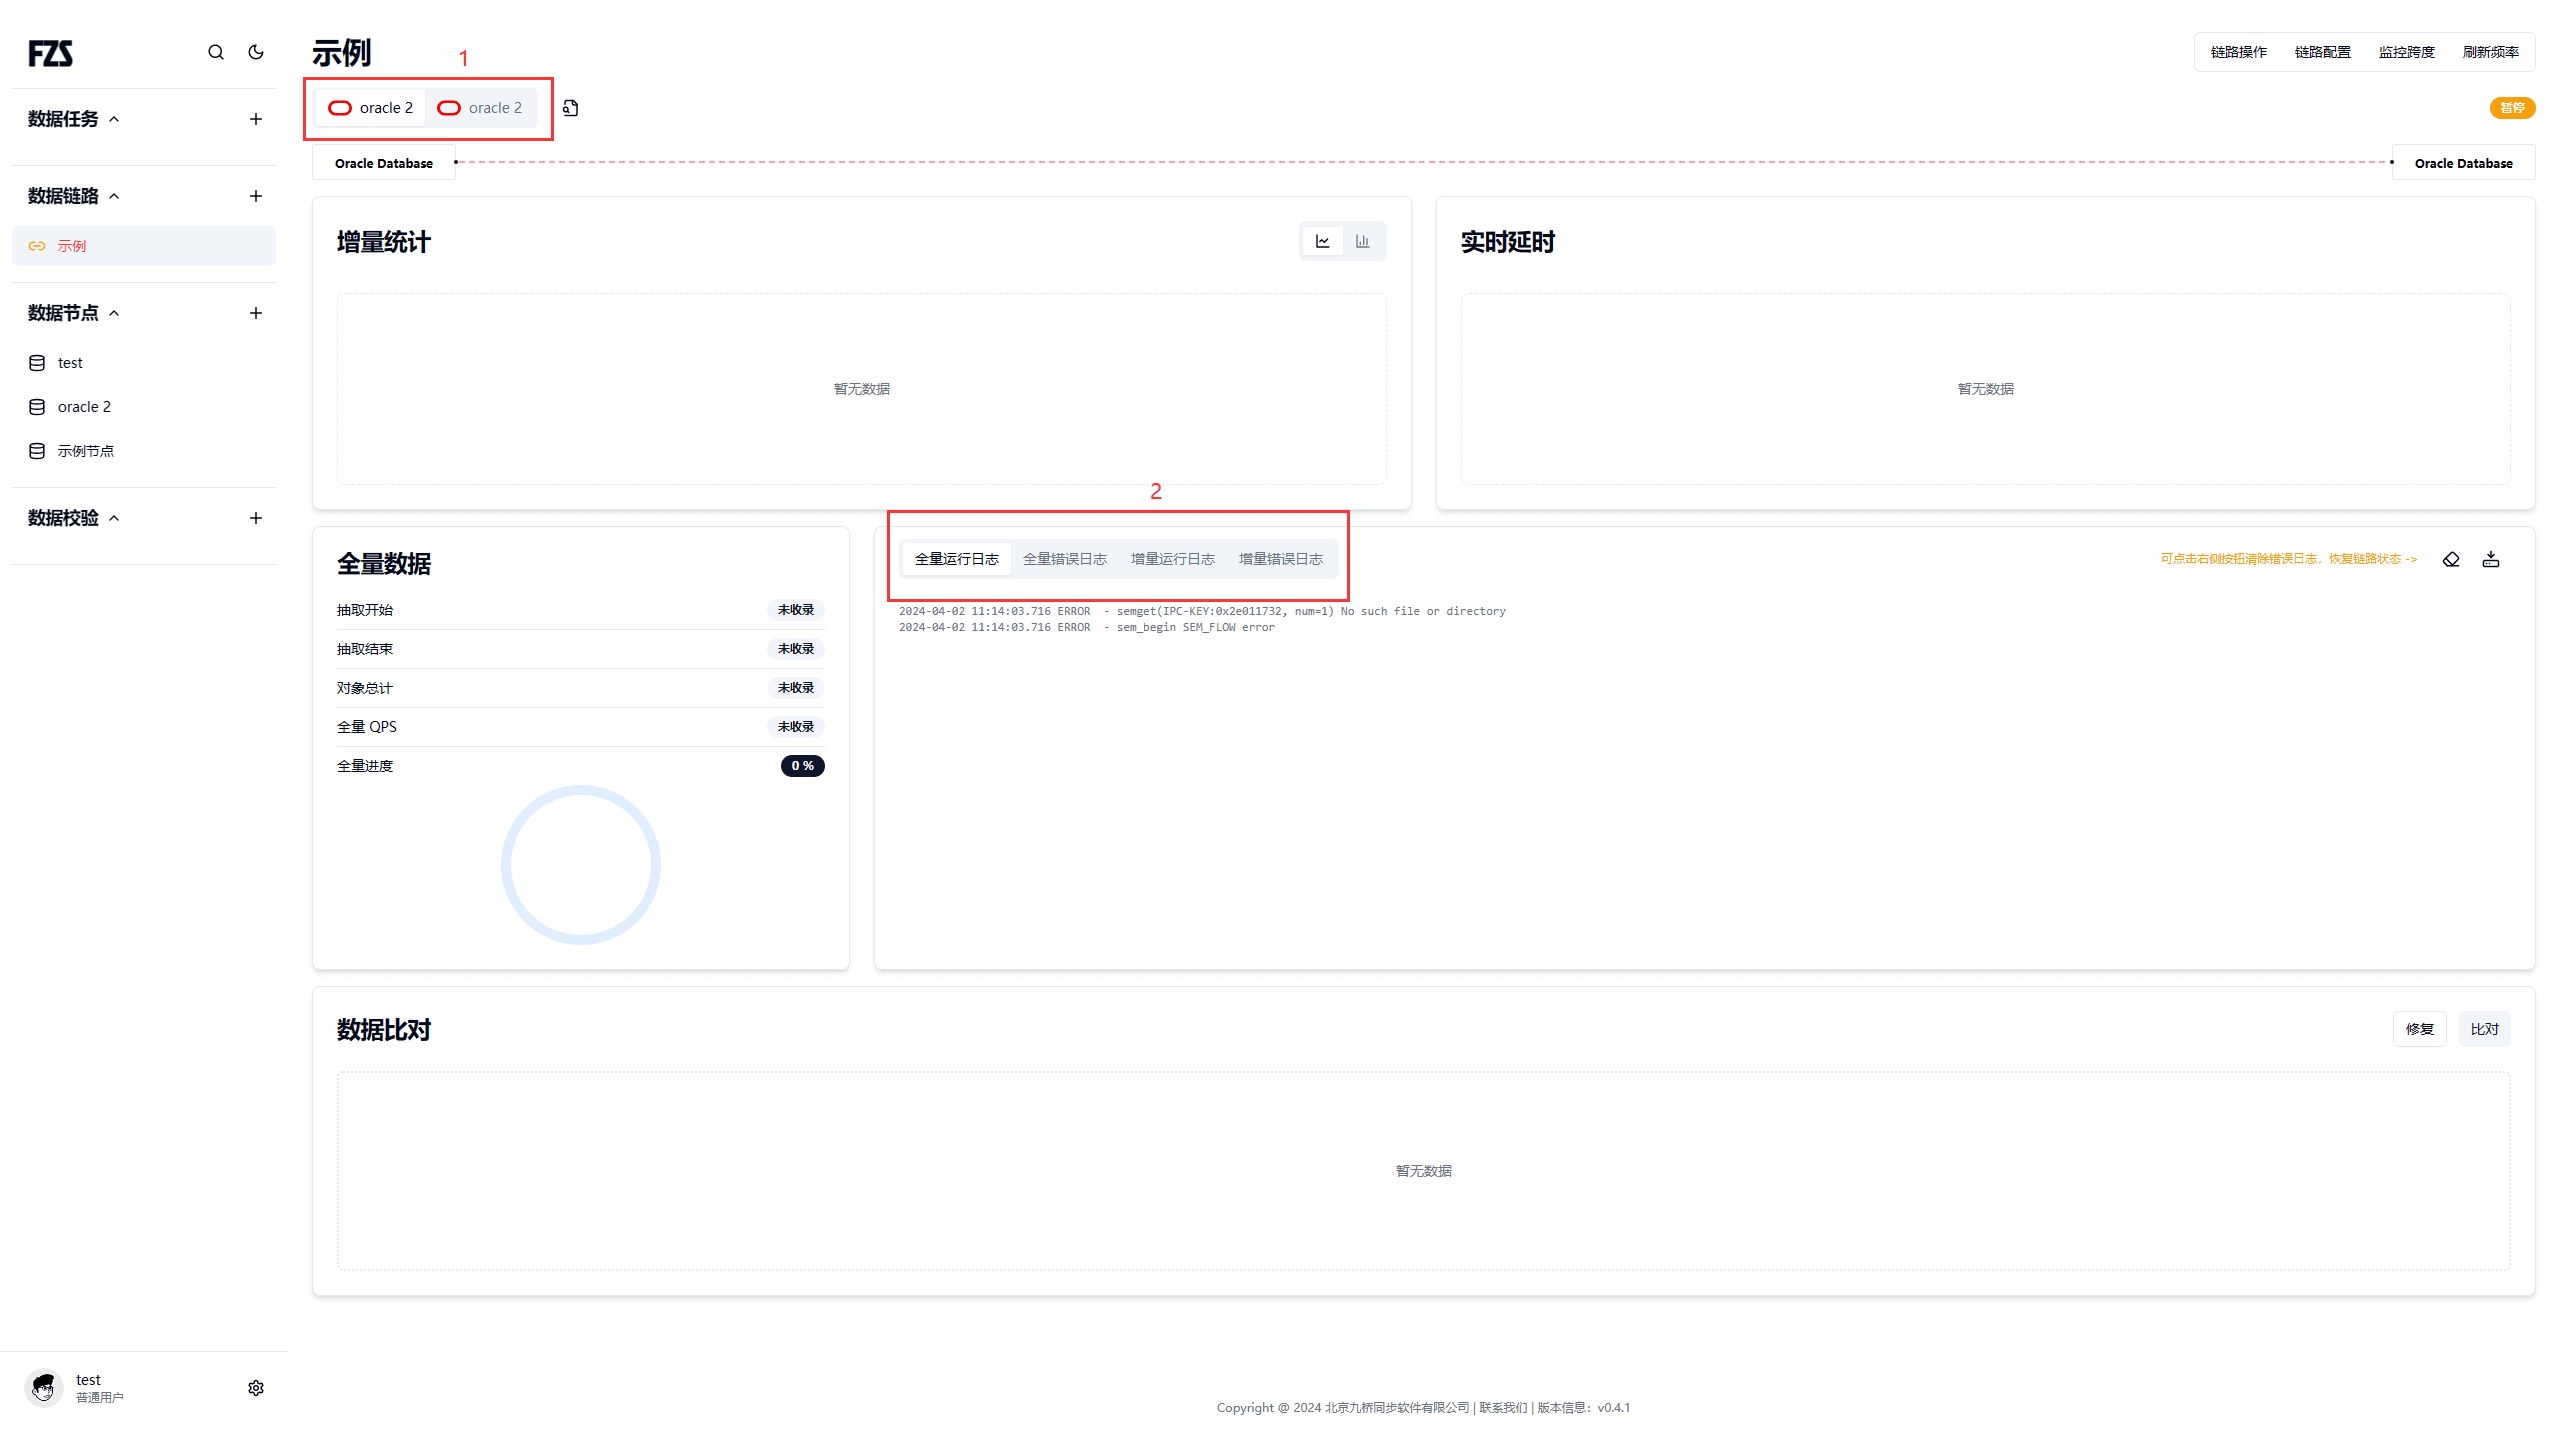This screenshot has height=1440, width=2560.
Task: Add new 数据任务 with plus icon
Action: tap(256, 119)
